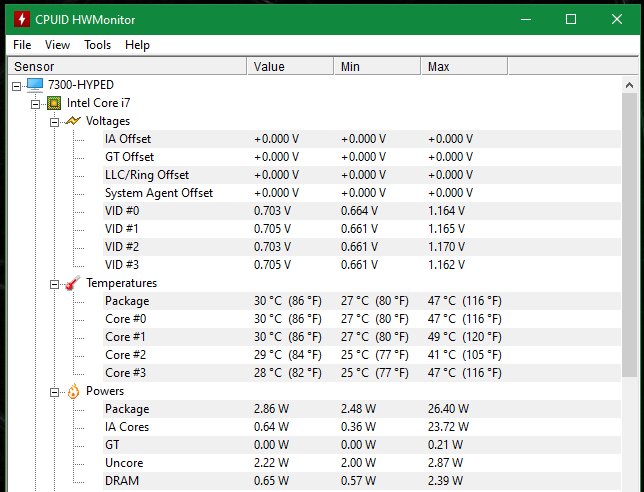644x492 pixels.
Task: Click the 0.21 W max value
Action: (446, 445)
